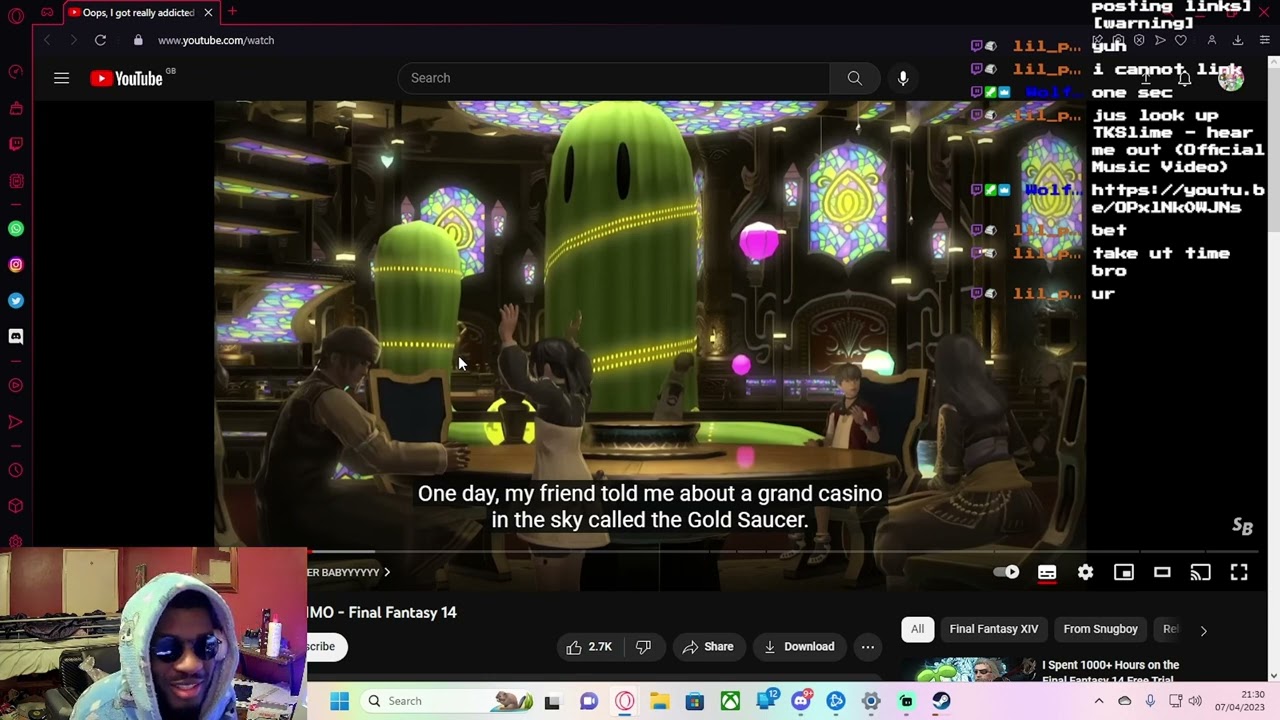Open Windows Start menu
This screenshot has height=720, width=1280.
339,701
